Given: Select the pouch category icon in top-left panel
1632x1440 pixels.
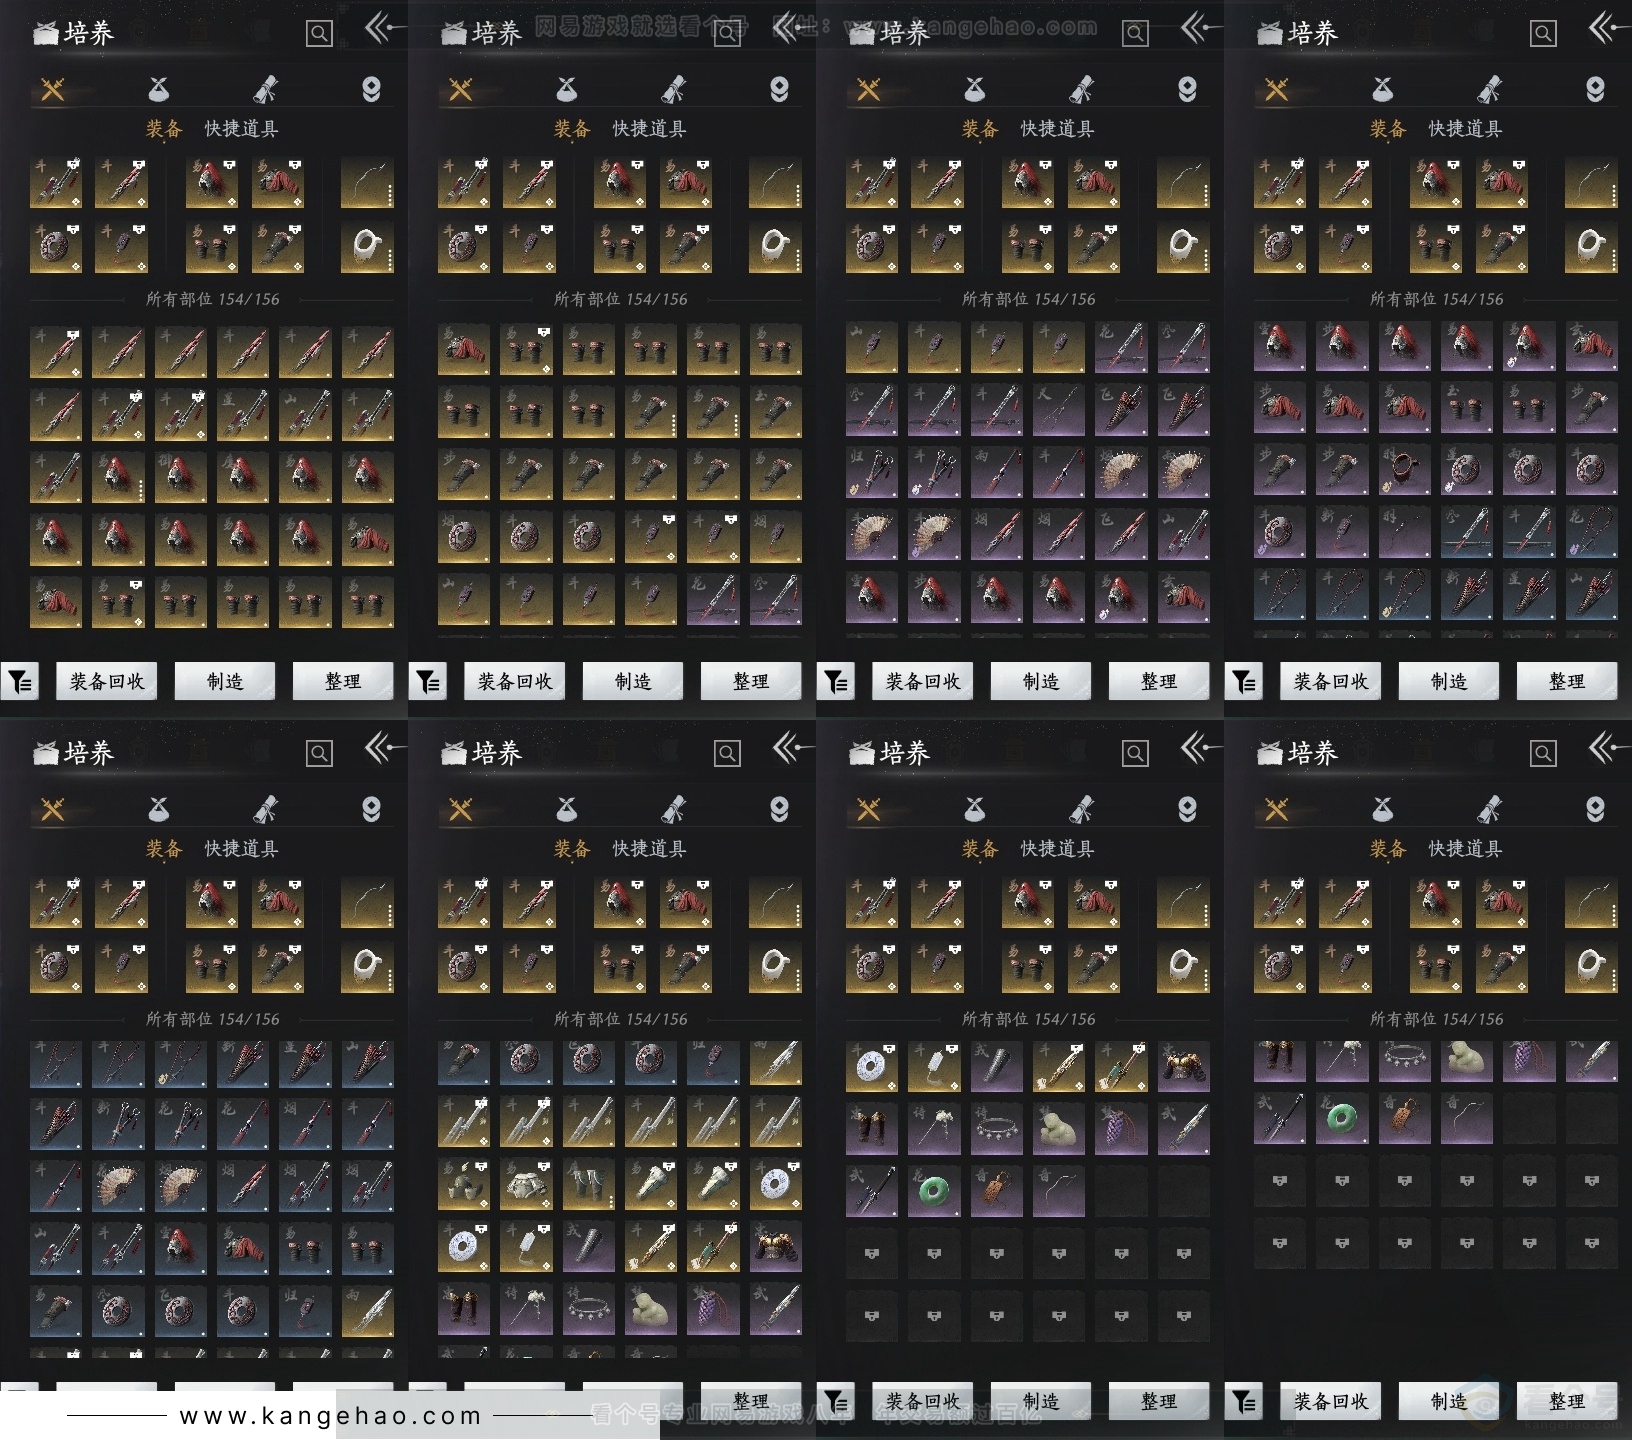Looking at the screenshot, I should [158, 90].
